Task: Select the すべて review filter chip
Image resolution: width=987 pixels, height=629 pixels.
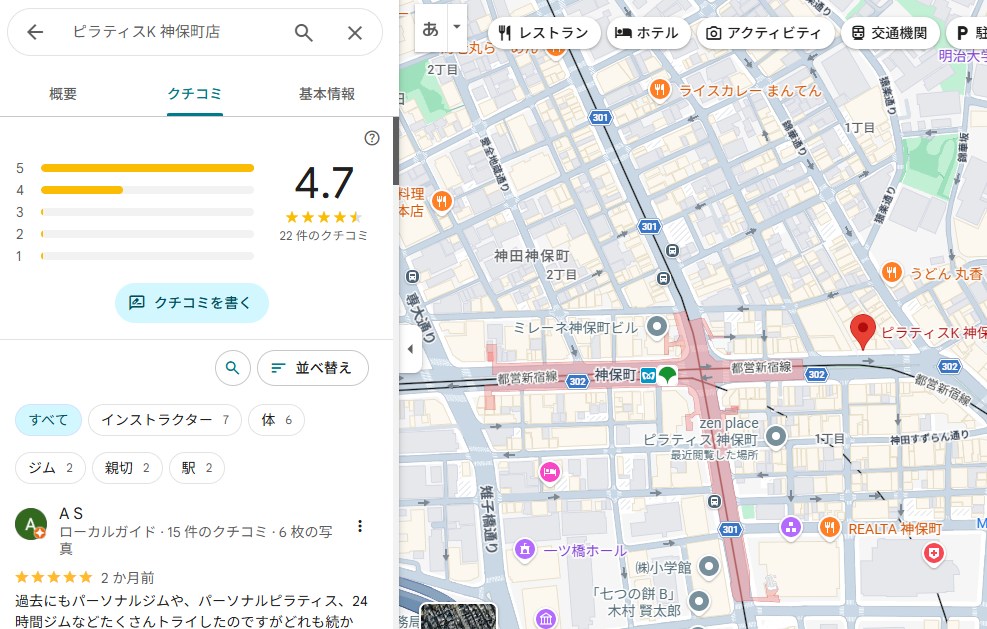Action: (48, 420)
